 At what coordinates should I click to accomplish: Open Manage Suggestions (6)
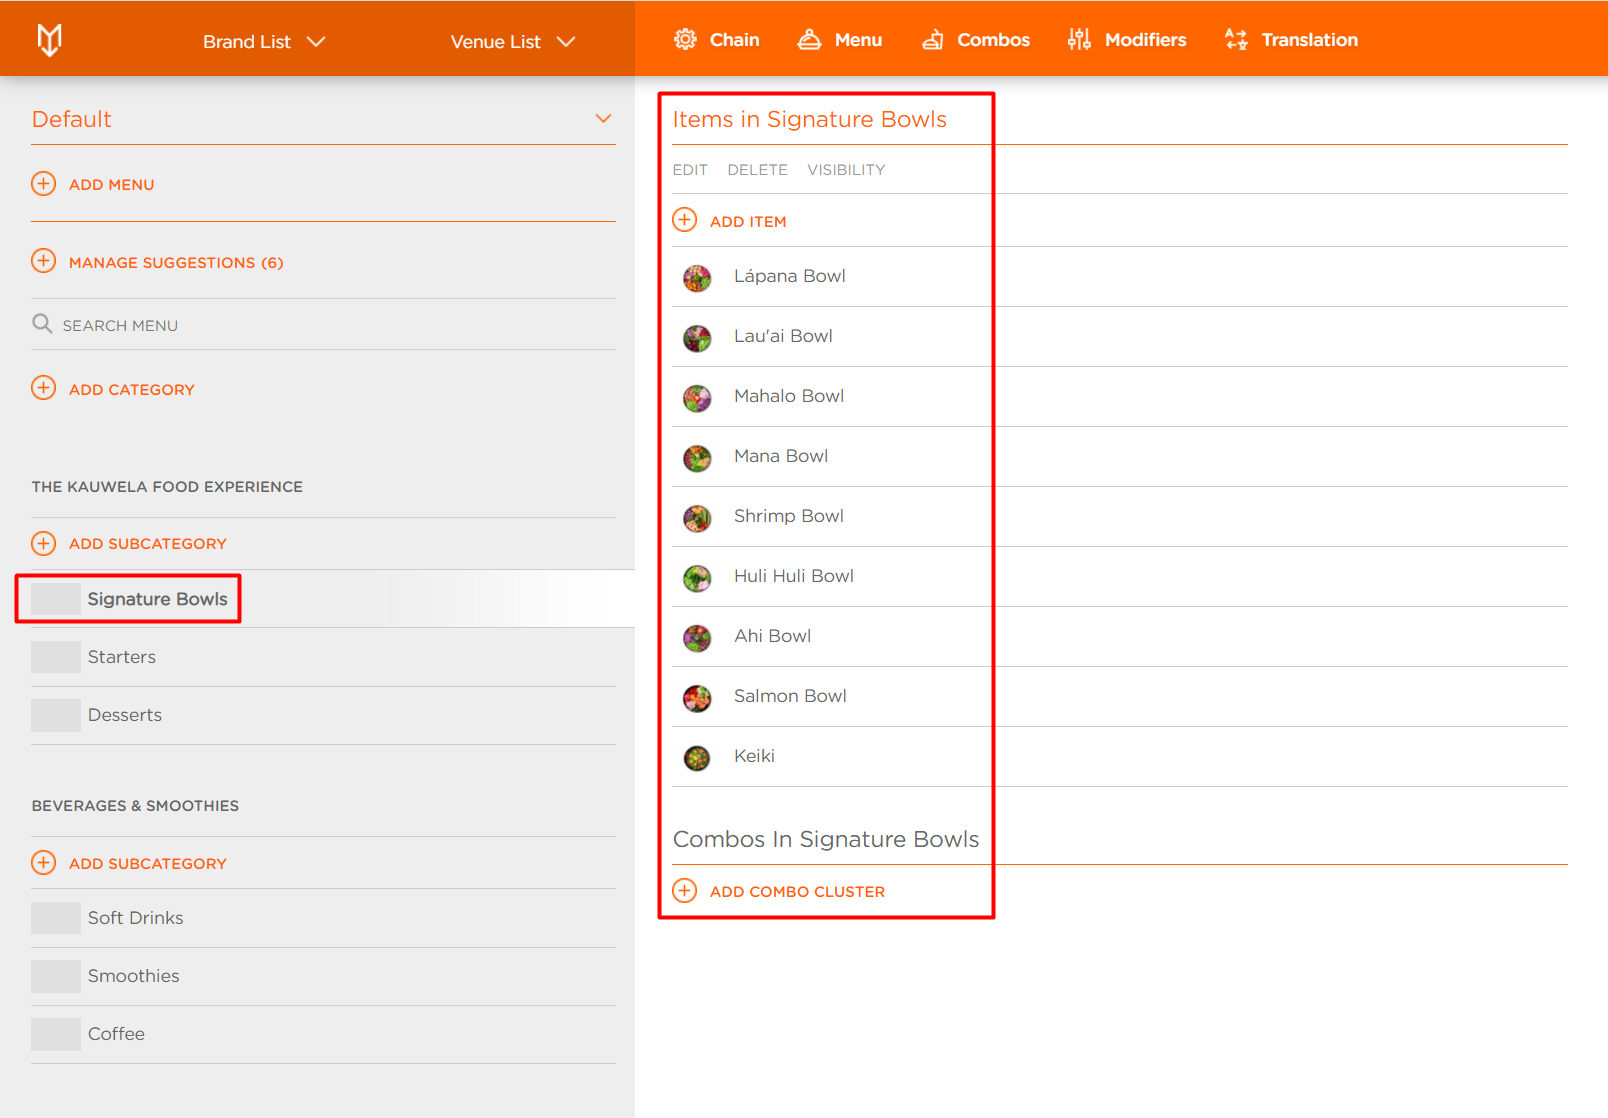pyautogui.click(x=176, y=263)
